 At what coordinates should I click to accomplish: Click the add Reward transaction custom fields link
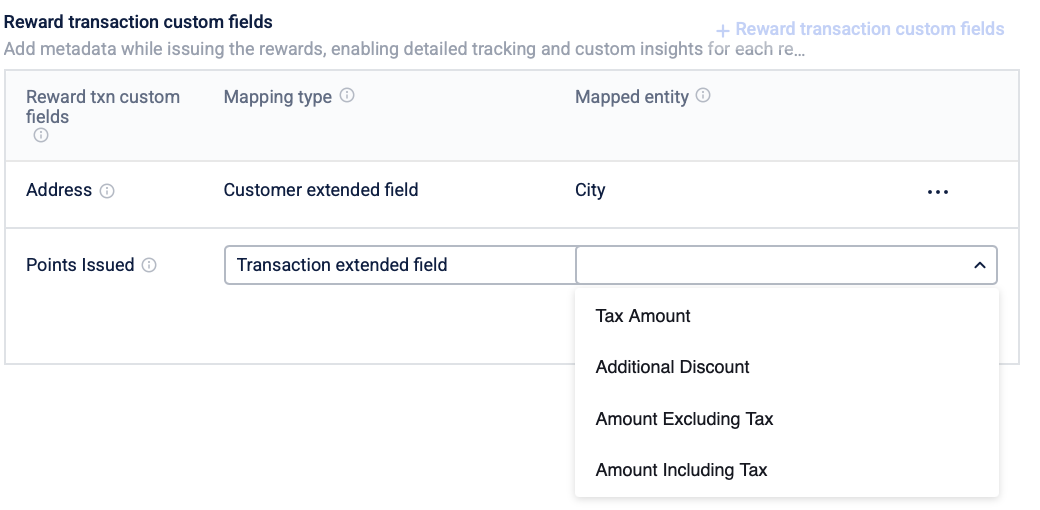click(x=860, y=30)
